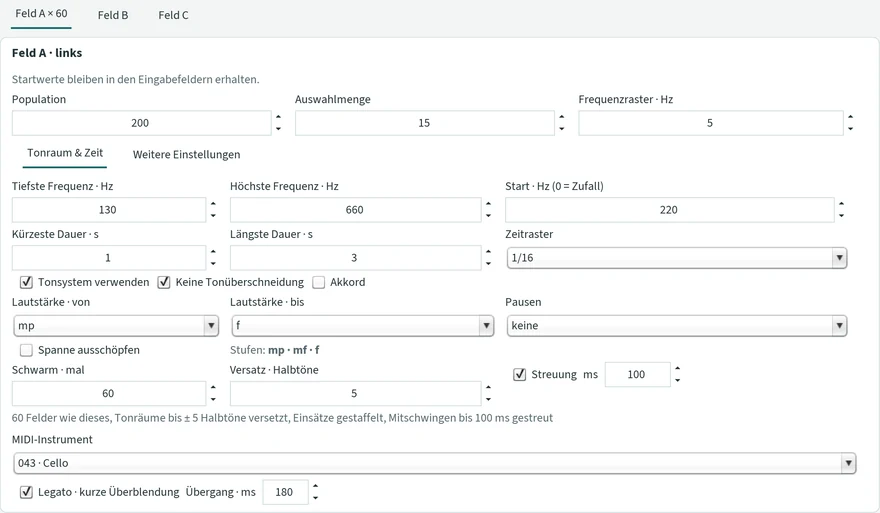
Task: Toggle Spanne ausschöpfen checkbox
Action: click(x=26, y=350)
